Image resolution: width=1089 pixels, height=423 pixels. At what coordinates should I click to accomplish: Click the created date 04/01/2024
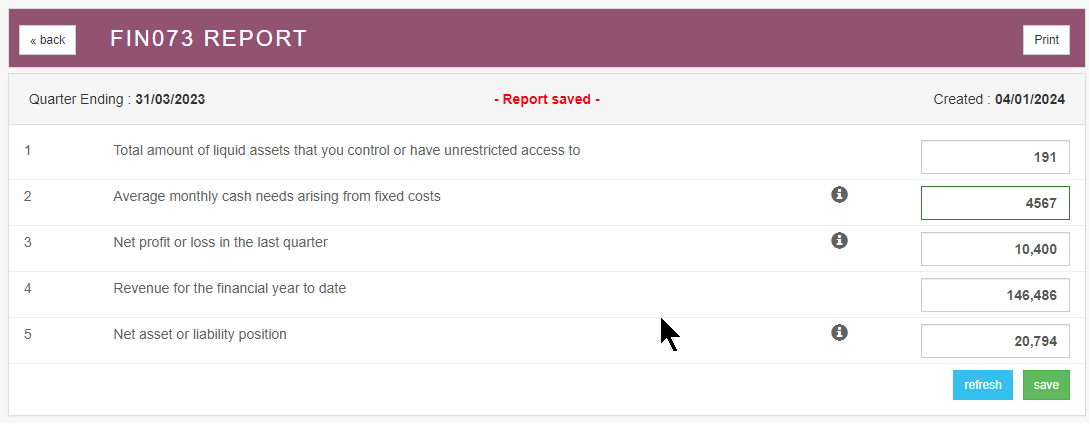point(1030,99)
